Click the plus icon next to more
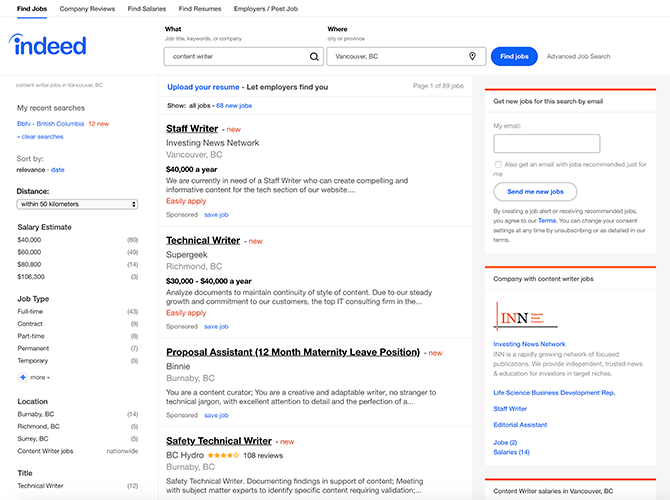 (23, 377)
